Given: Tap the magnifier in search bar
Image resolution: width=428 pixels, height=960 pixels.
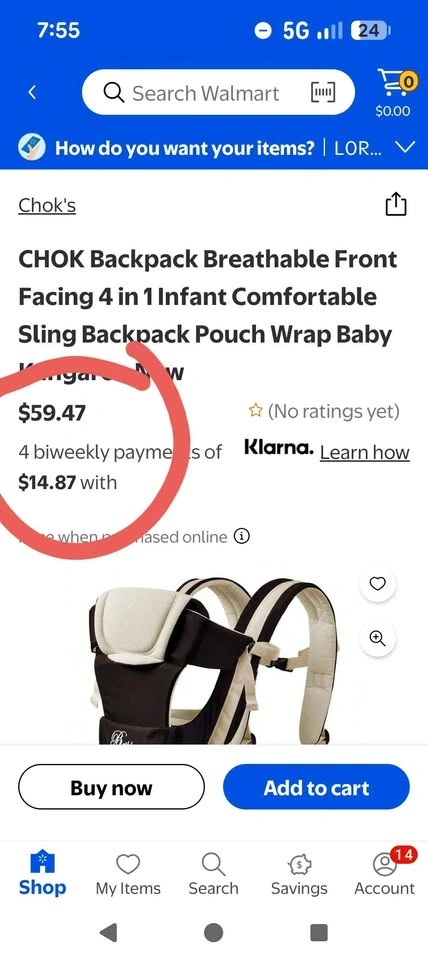Looking at the screenshot, I should tap(114, 93).
